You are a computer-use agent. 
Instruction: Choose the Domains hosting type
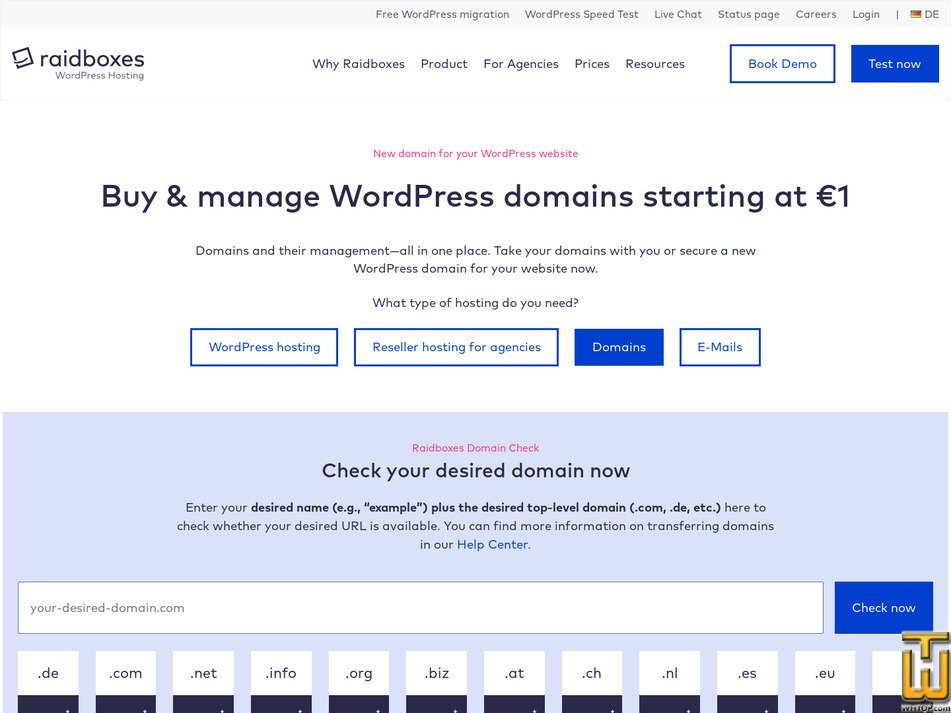(618, 347)
